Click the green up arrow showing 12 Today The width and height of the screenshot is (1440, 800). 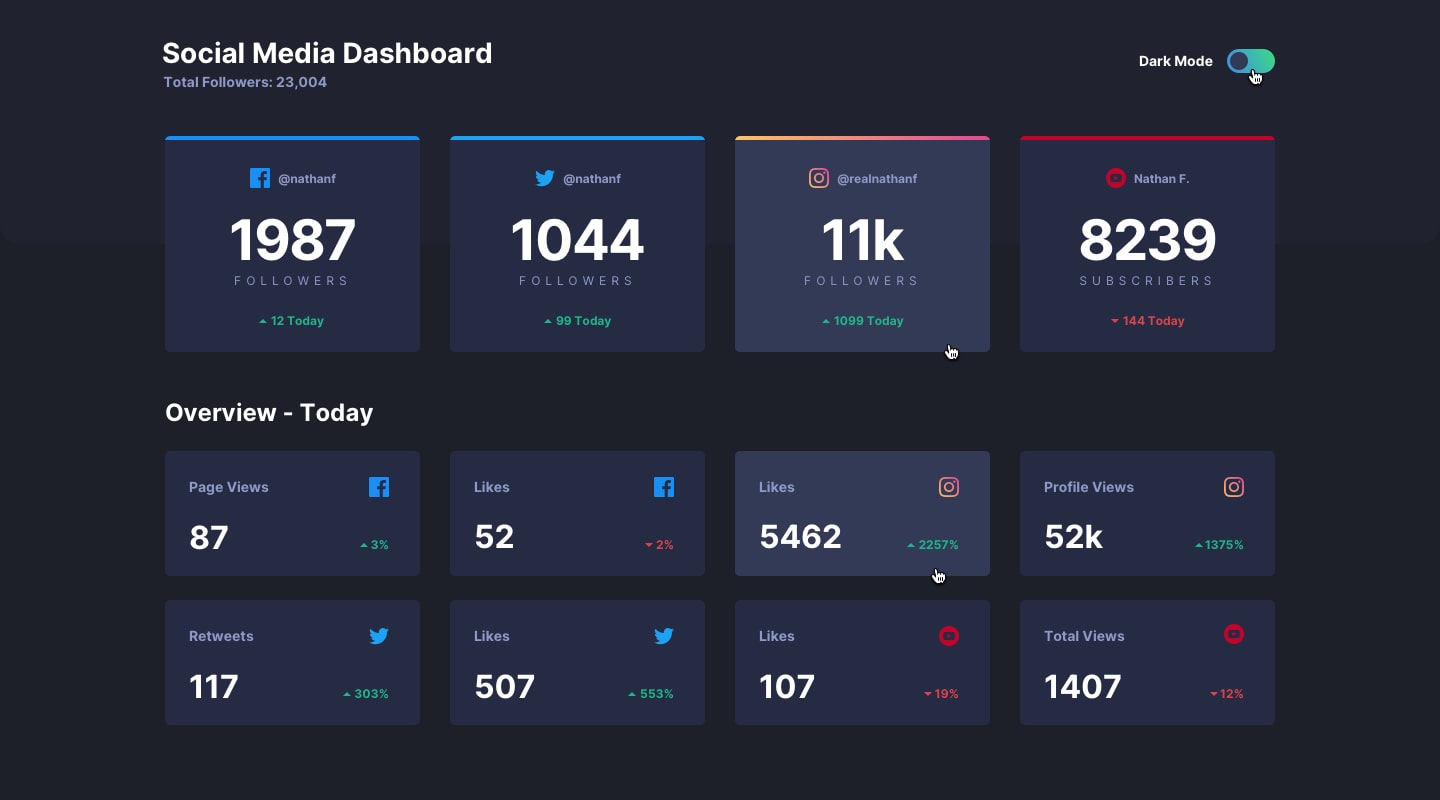[262, 321]
